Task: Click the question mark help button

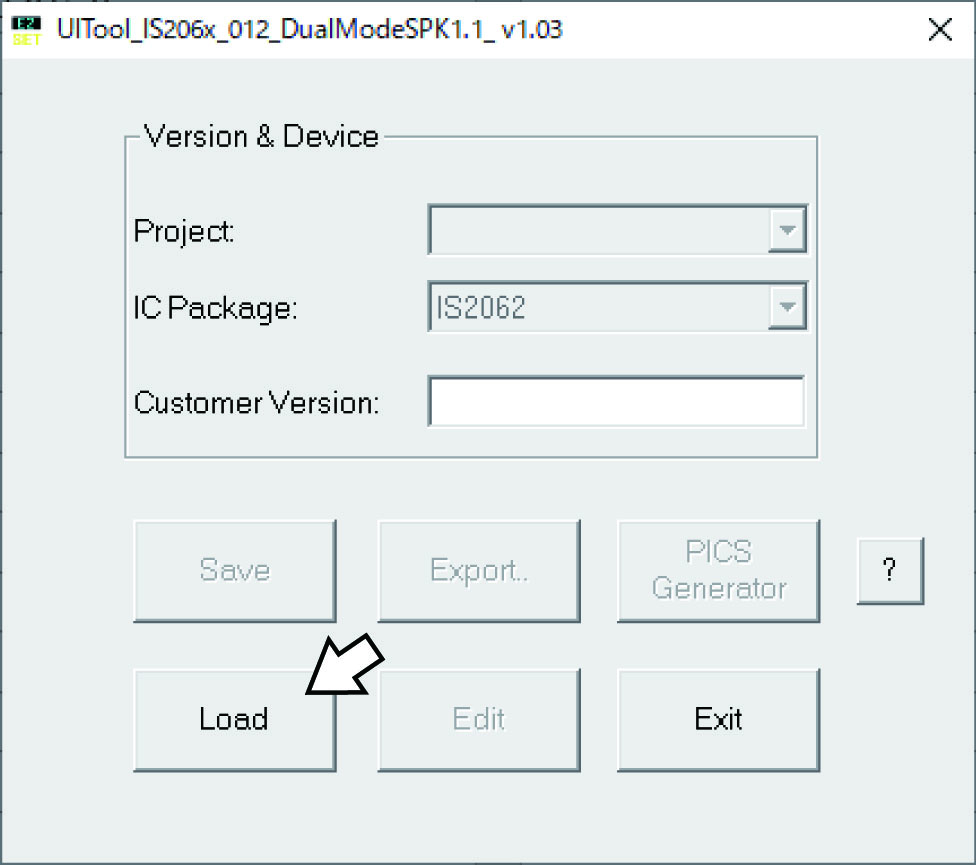Action: click(889, 571)
